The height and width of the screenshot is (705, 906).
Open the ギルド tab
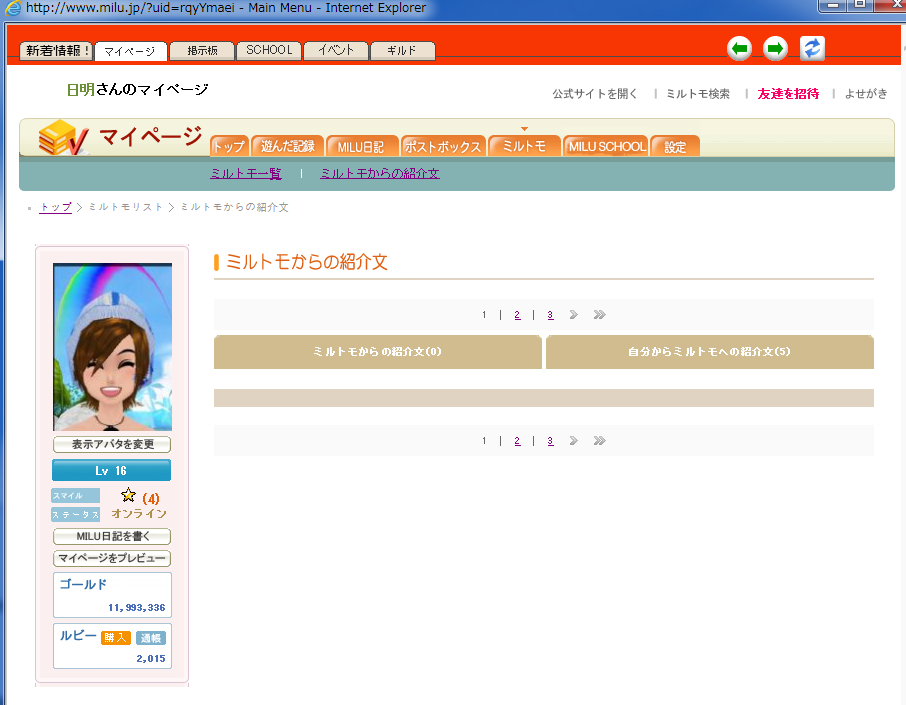click(402, 51)
